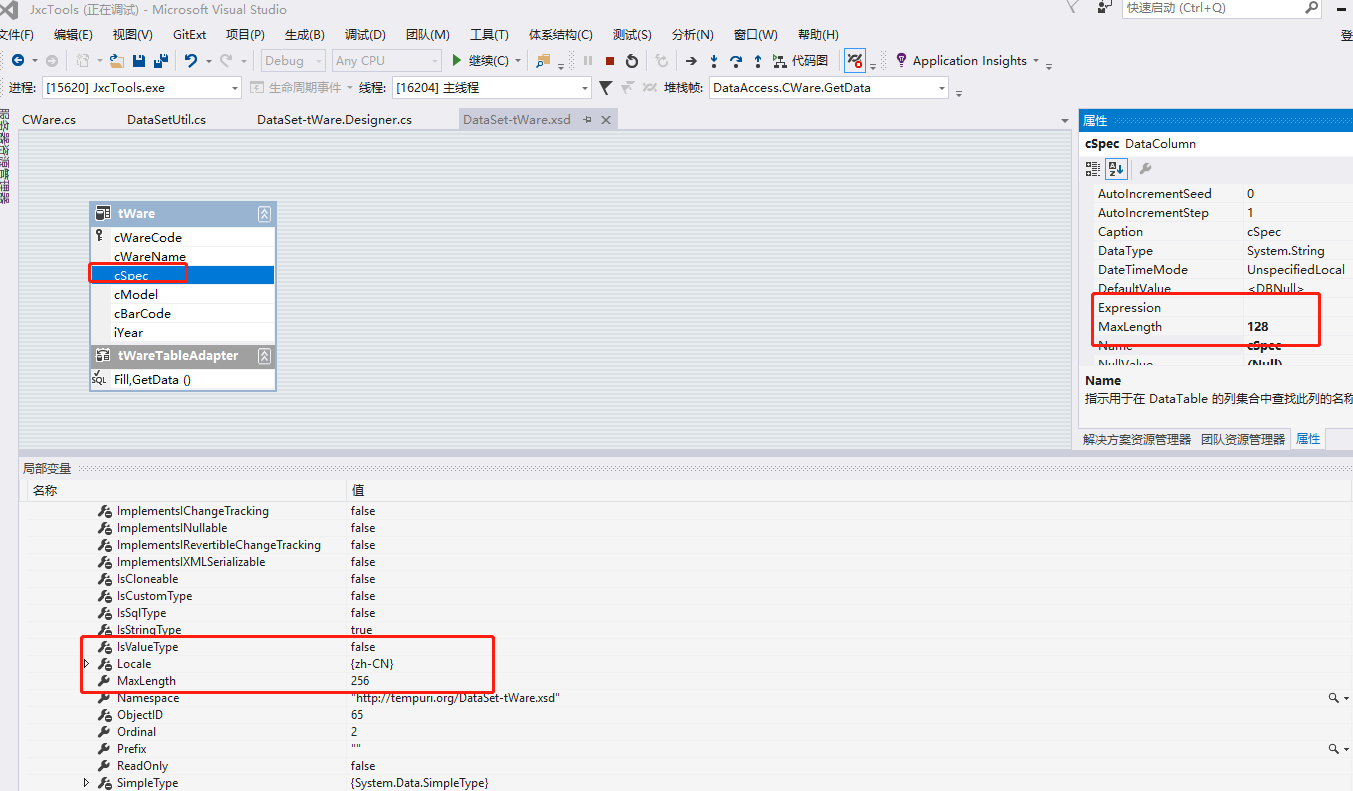Save the current file with disk icon
1353x791 pixels.
coord(139,61)
